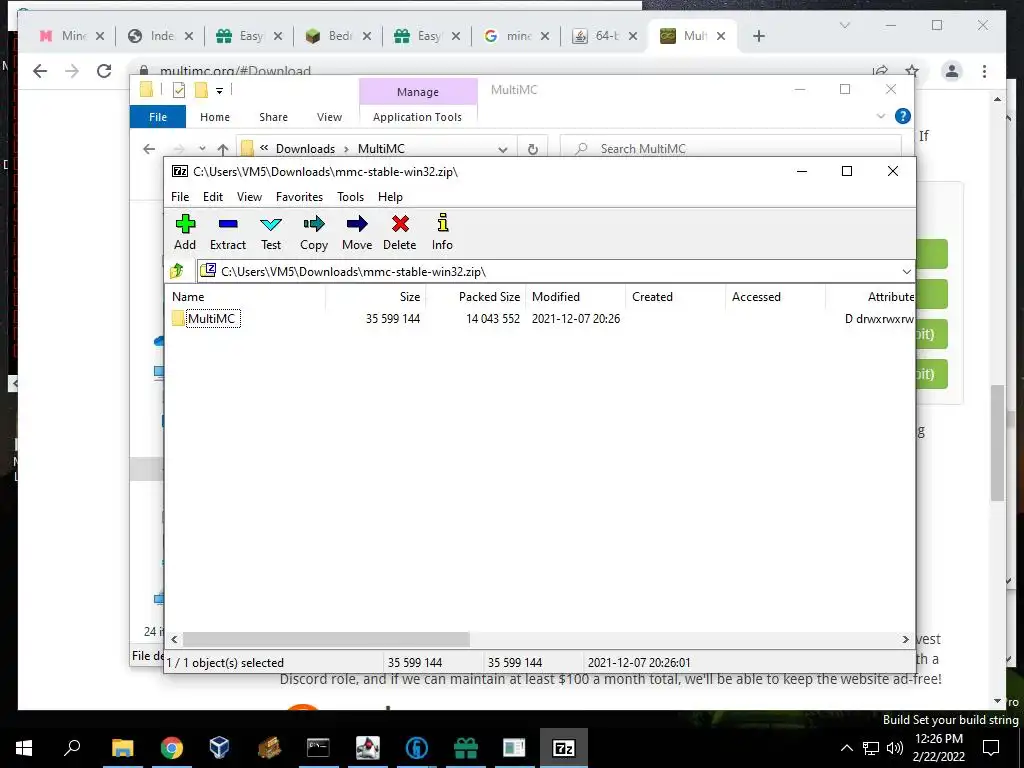Click the Move toolbar icon in 7-Zip
The width and height of the screenshot is (1024, 768).
tap(357, 232)
